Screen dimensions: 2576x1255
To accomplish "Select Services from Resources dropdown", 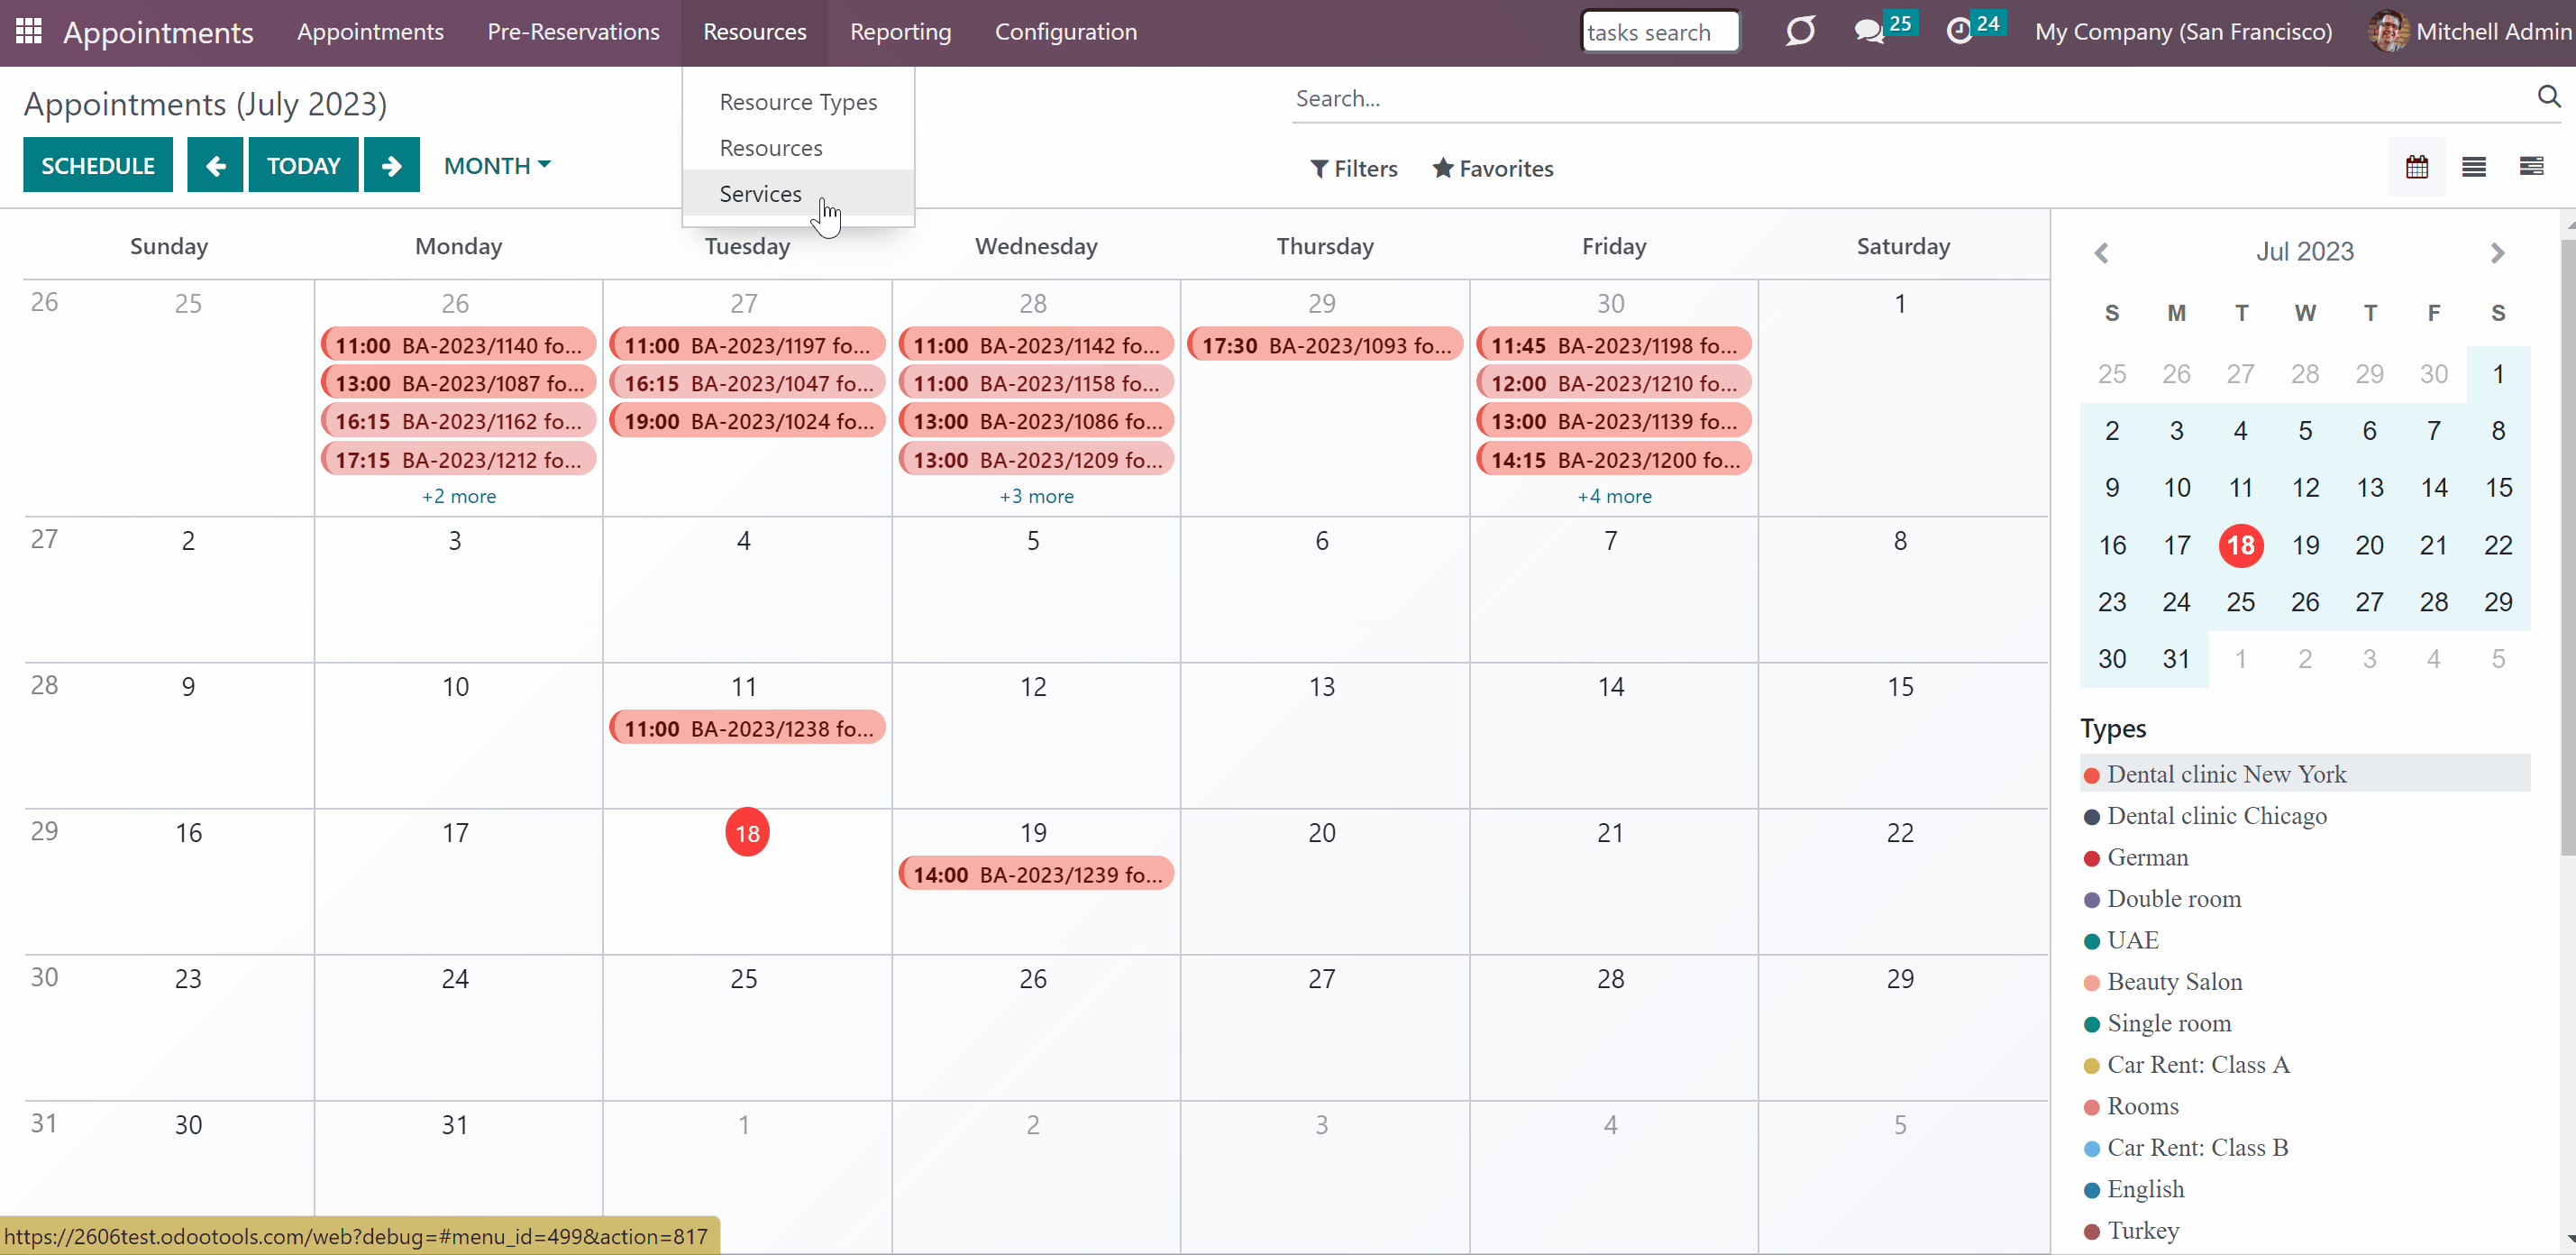I will click(798, 194).
